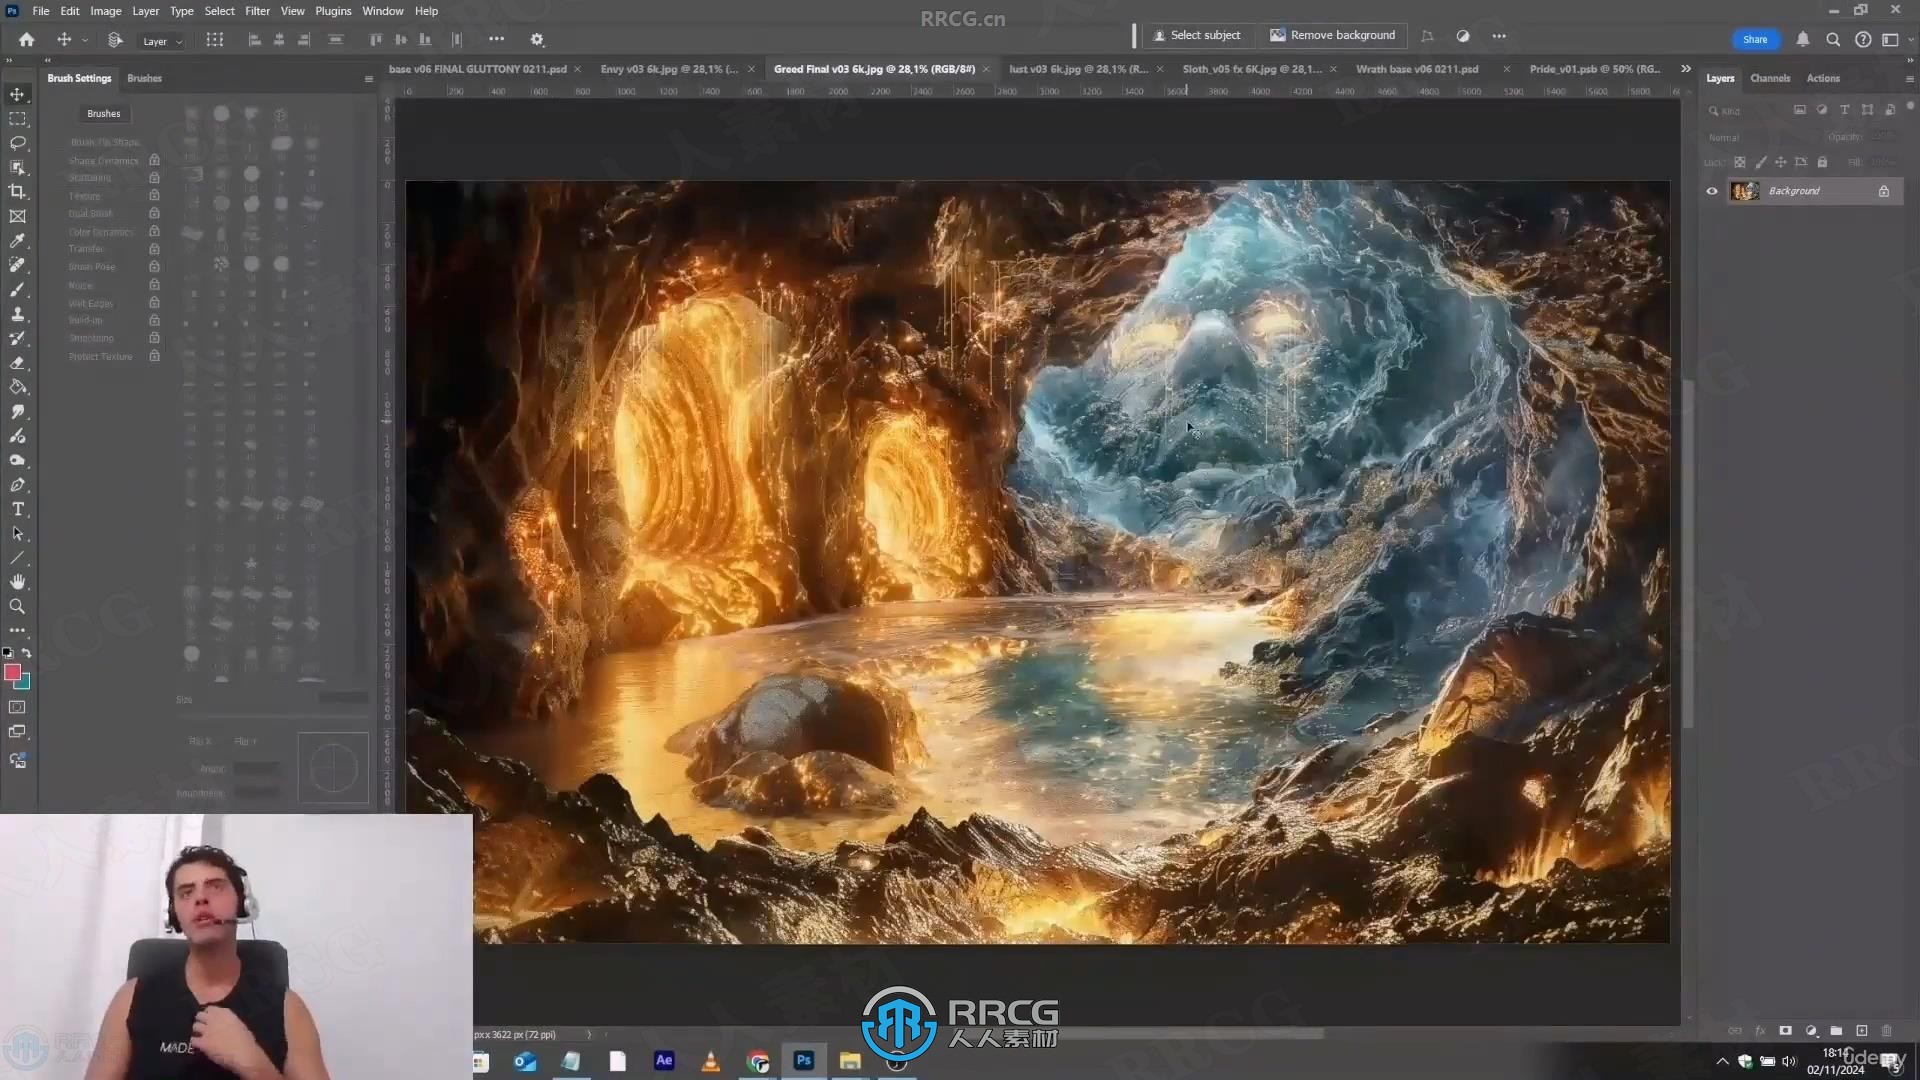Select the Horizontal Type tool
Screen dimensions: 1920x1080
[x=18, y=509]
